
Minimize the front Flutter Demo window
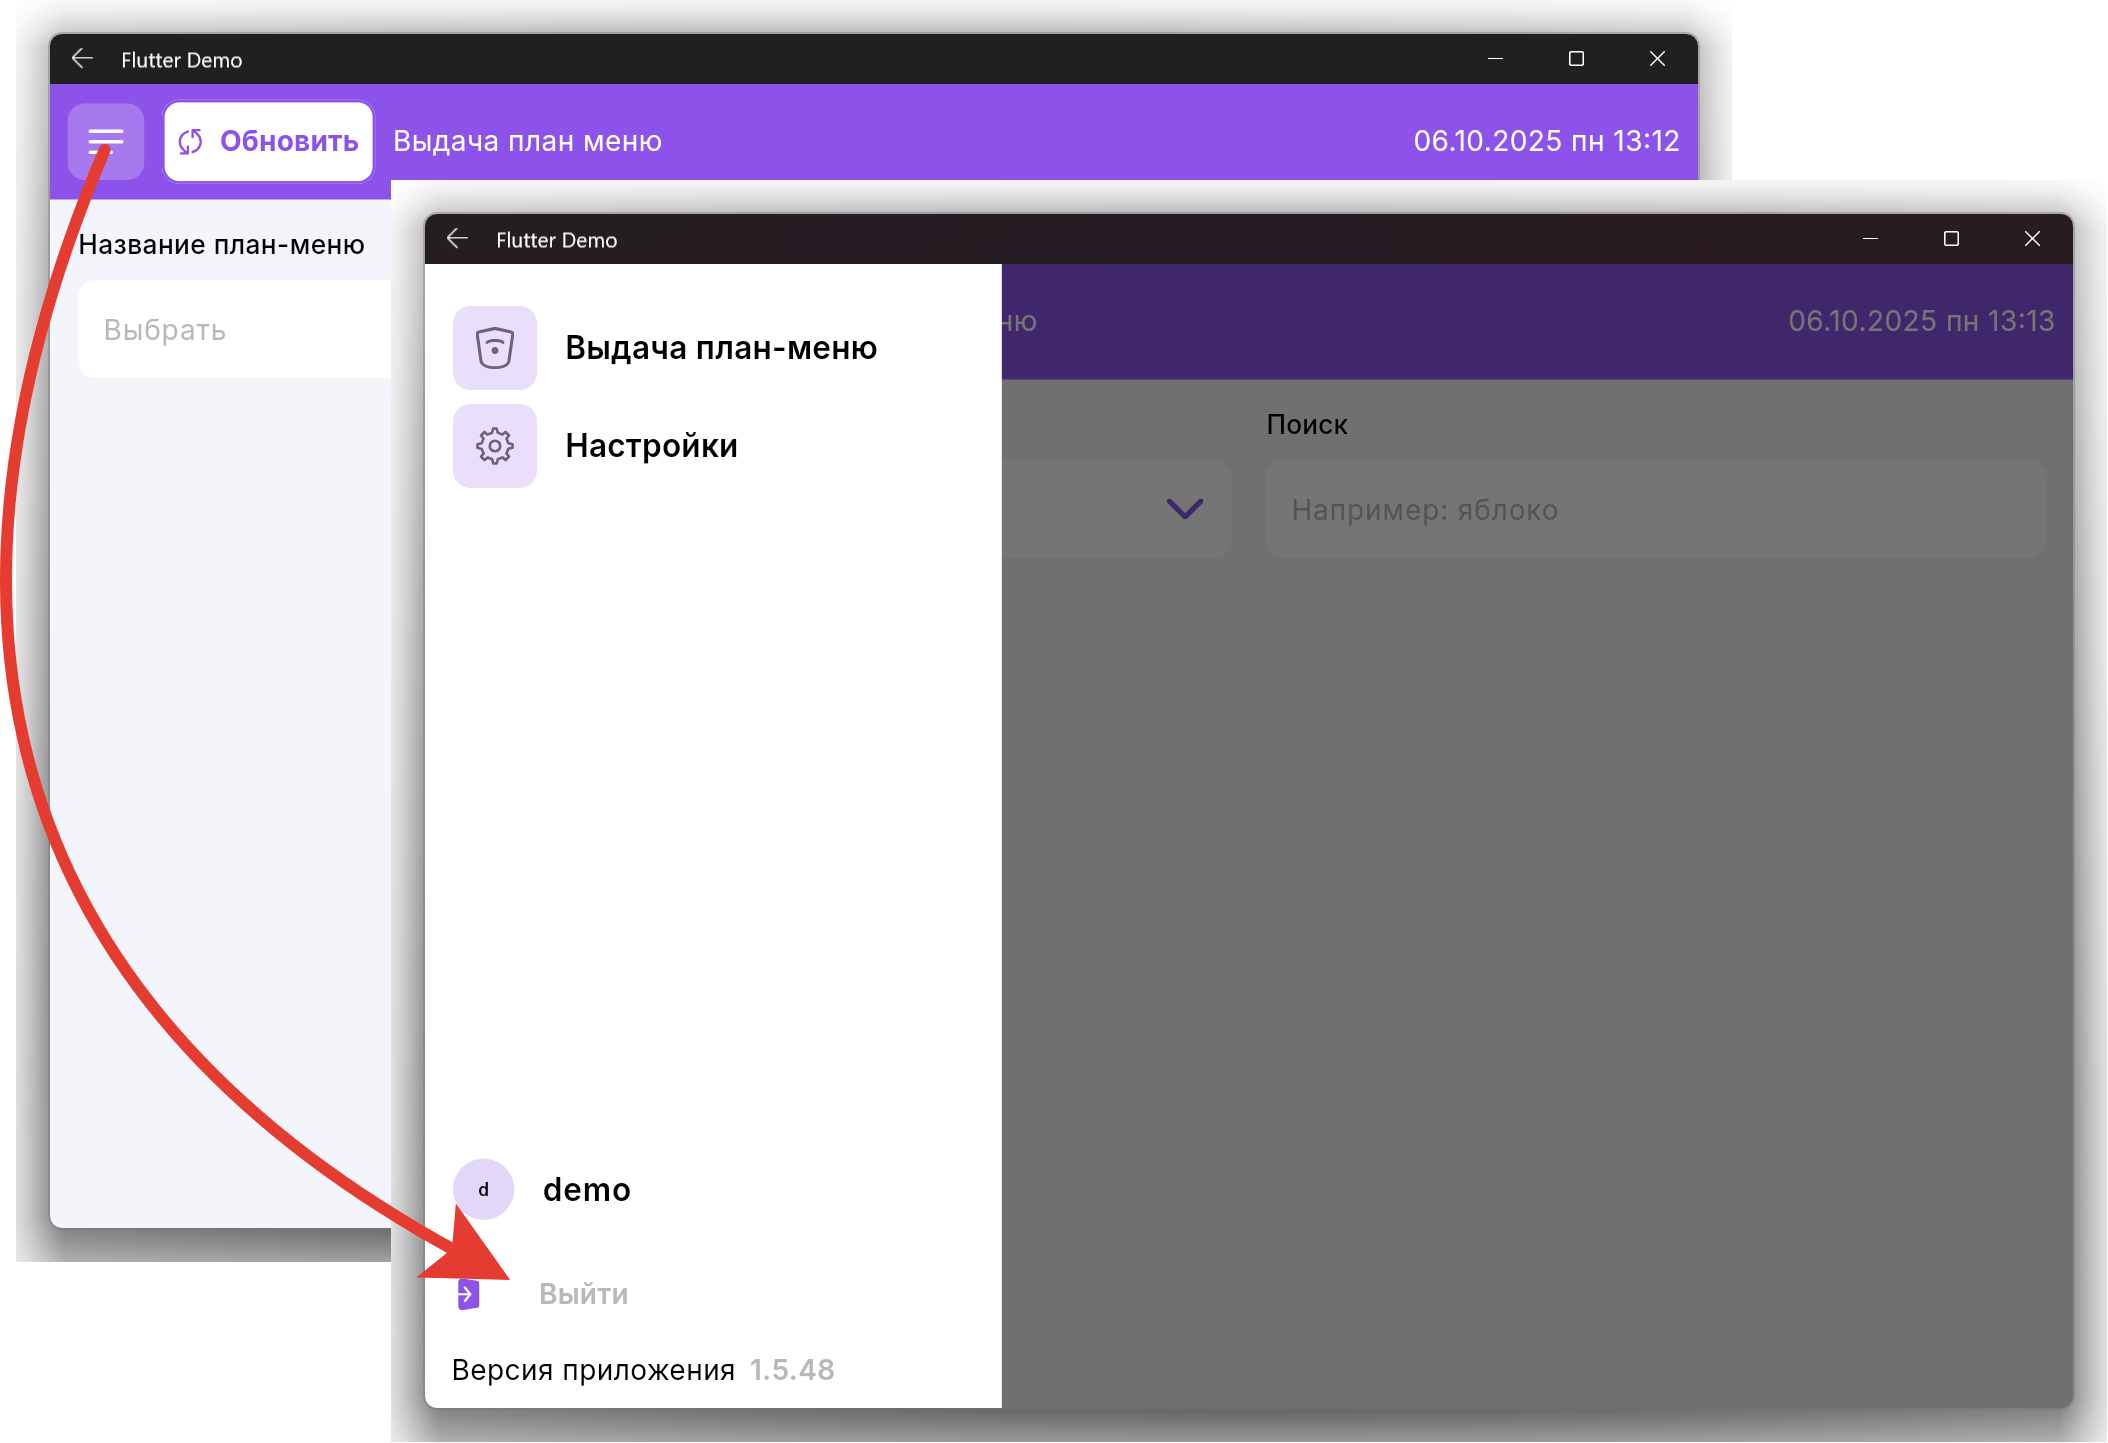click(x=1870, y=239)
